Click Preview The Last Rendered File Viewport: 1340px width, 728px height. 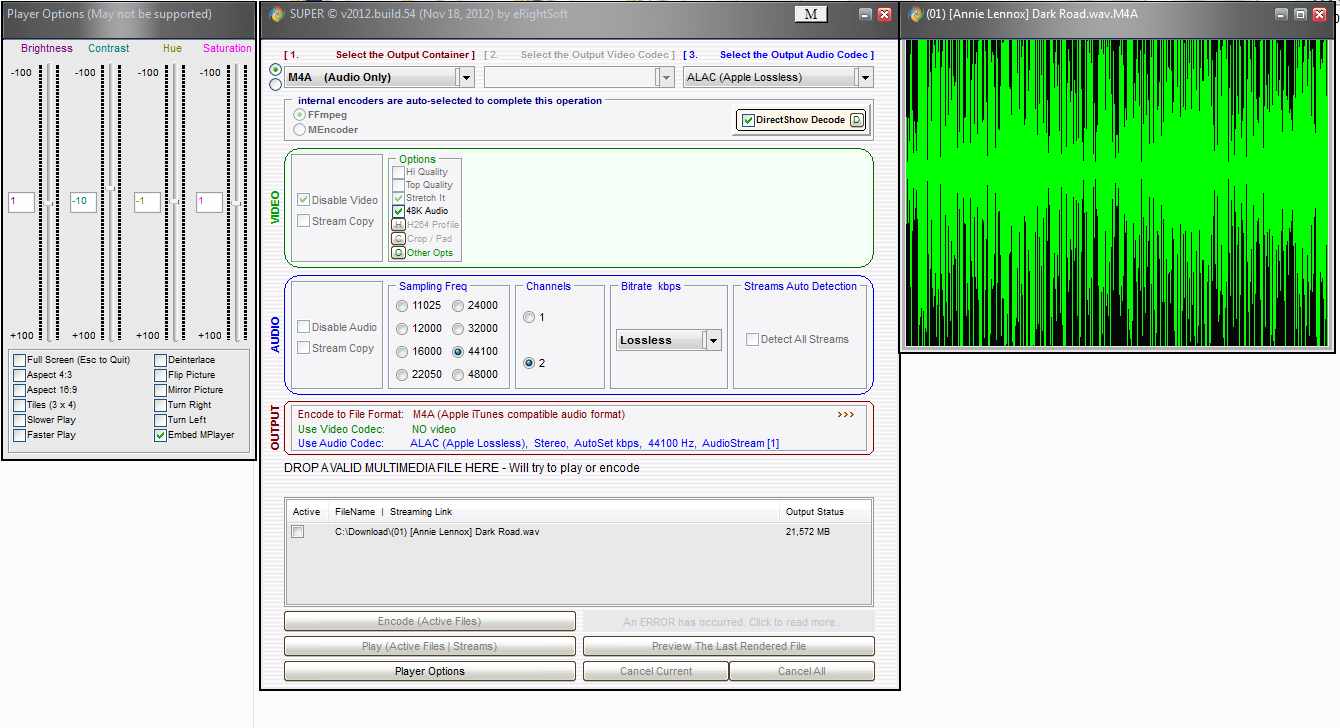(728, 646)
